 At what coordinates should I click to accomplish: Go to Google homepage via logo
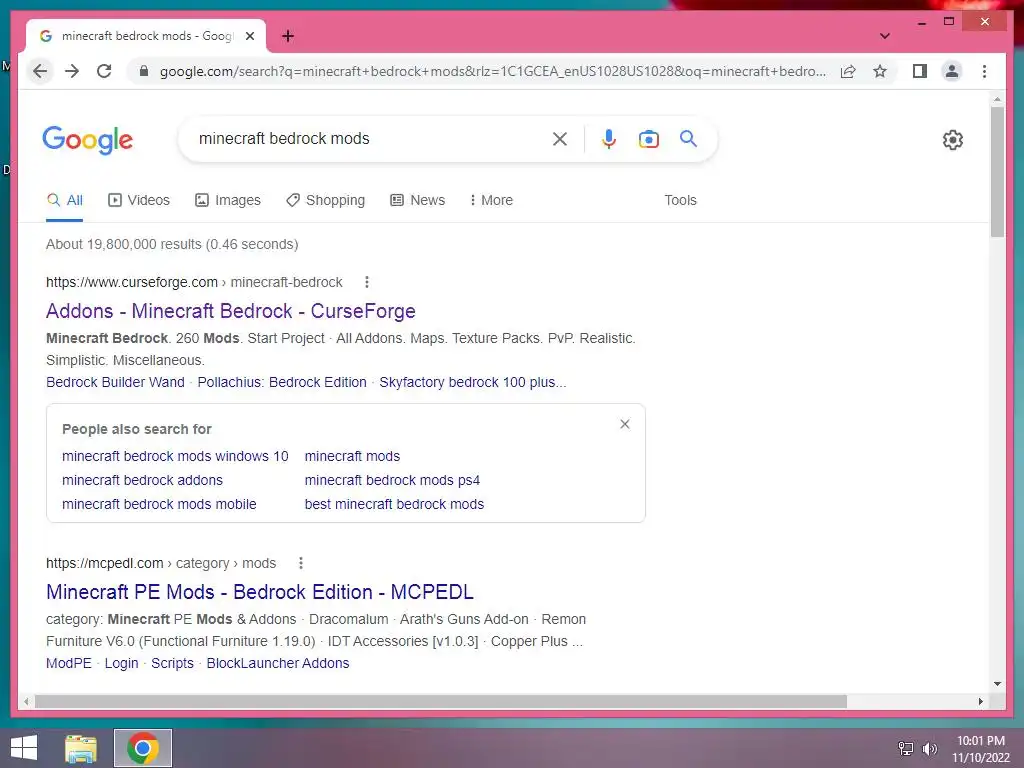point(88,140)
